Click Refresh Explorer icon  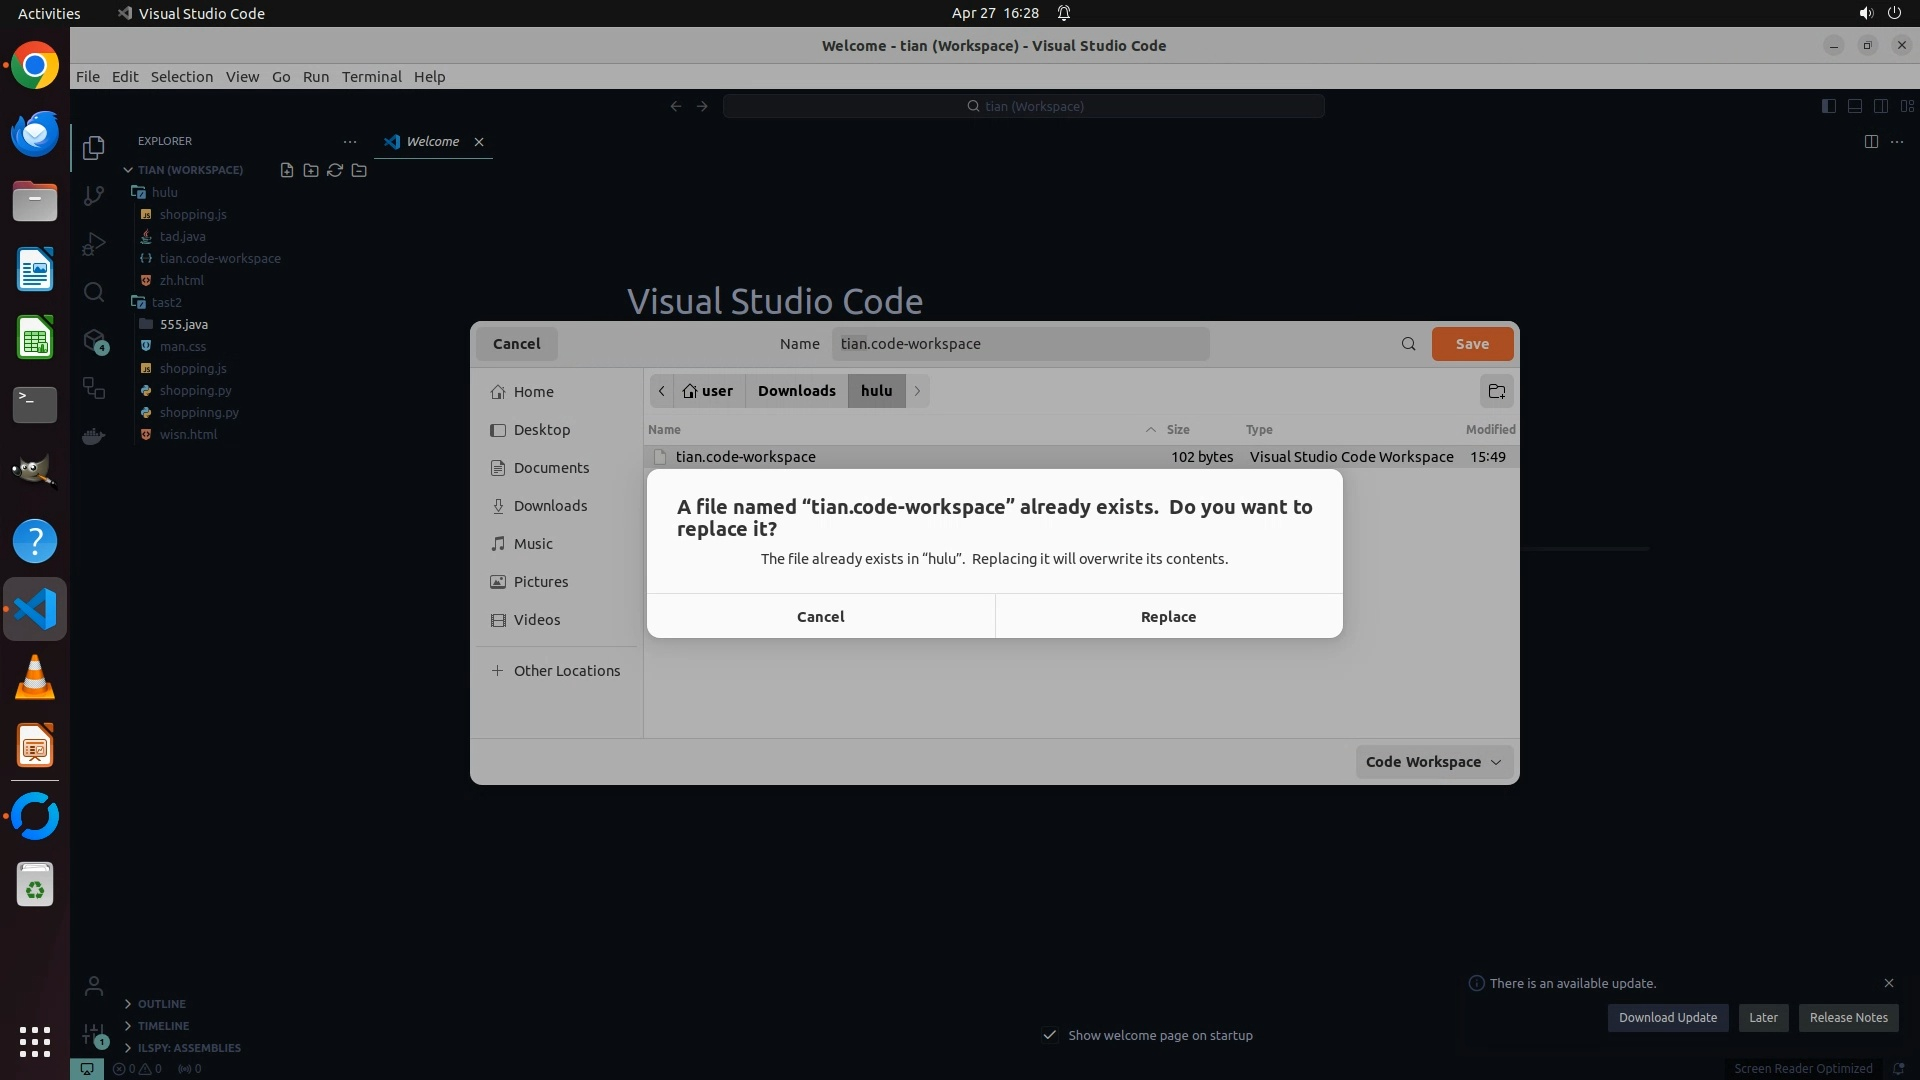point(335,170)
